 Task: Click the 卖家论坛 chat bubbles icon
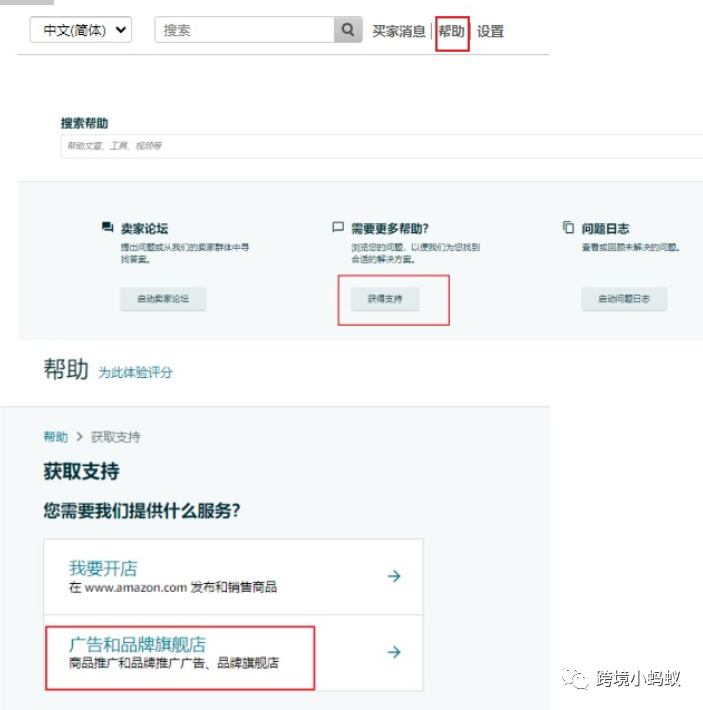pyautogui.click(x=107, y=226)
